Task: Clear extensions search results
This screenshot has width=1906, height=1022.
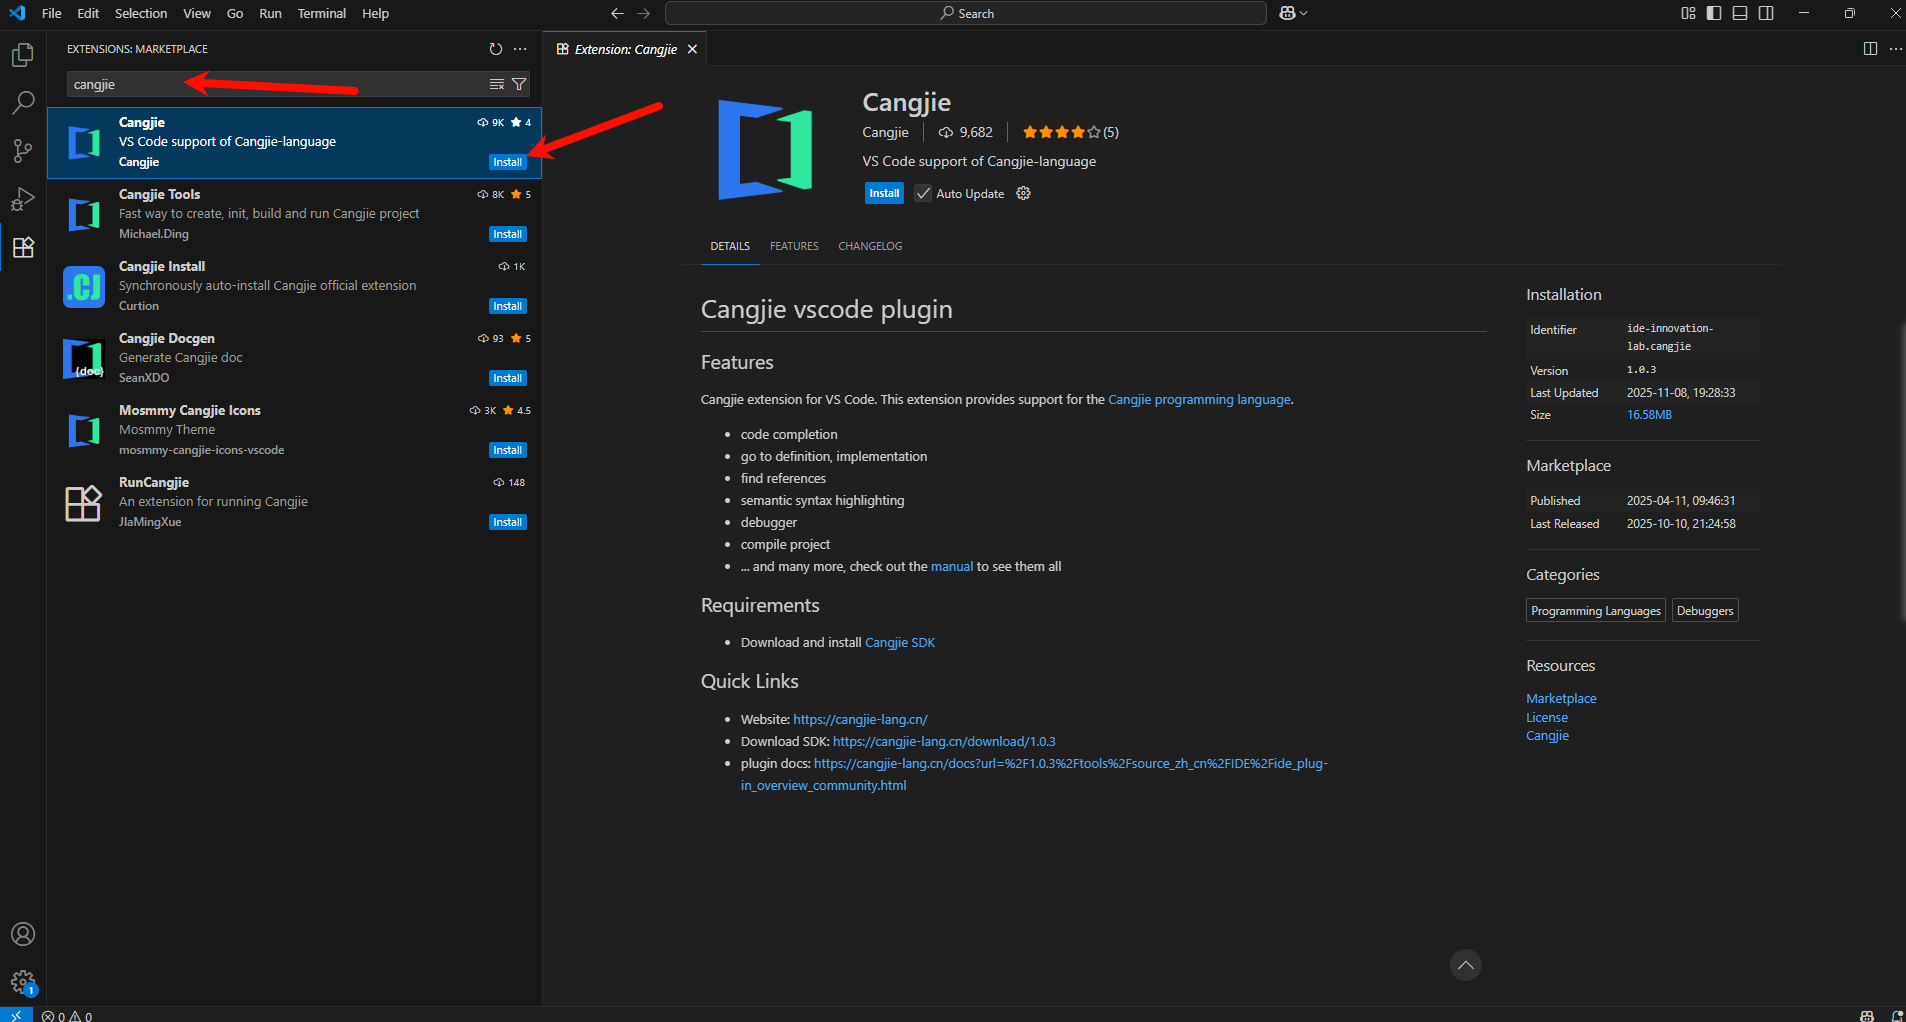Action: tap(496, 84)
